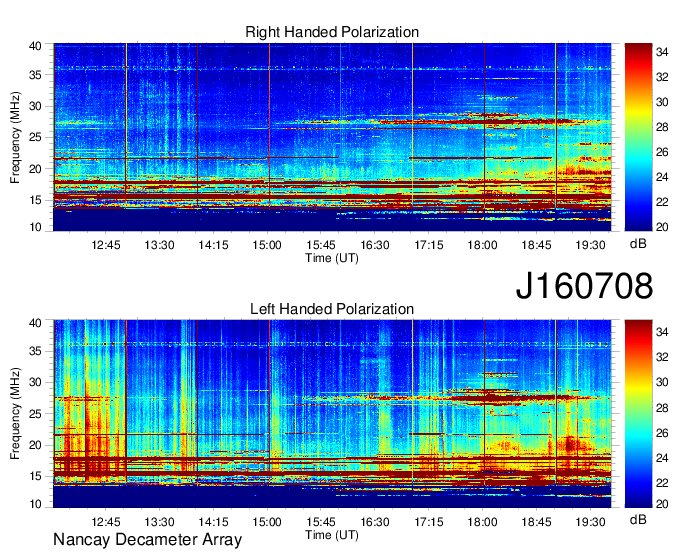Select the 28 value on Left Handed colorbar
Image resolution: width=680 pixels, height=552 pixels.
click(x=662, y=407)
